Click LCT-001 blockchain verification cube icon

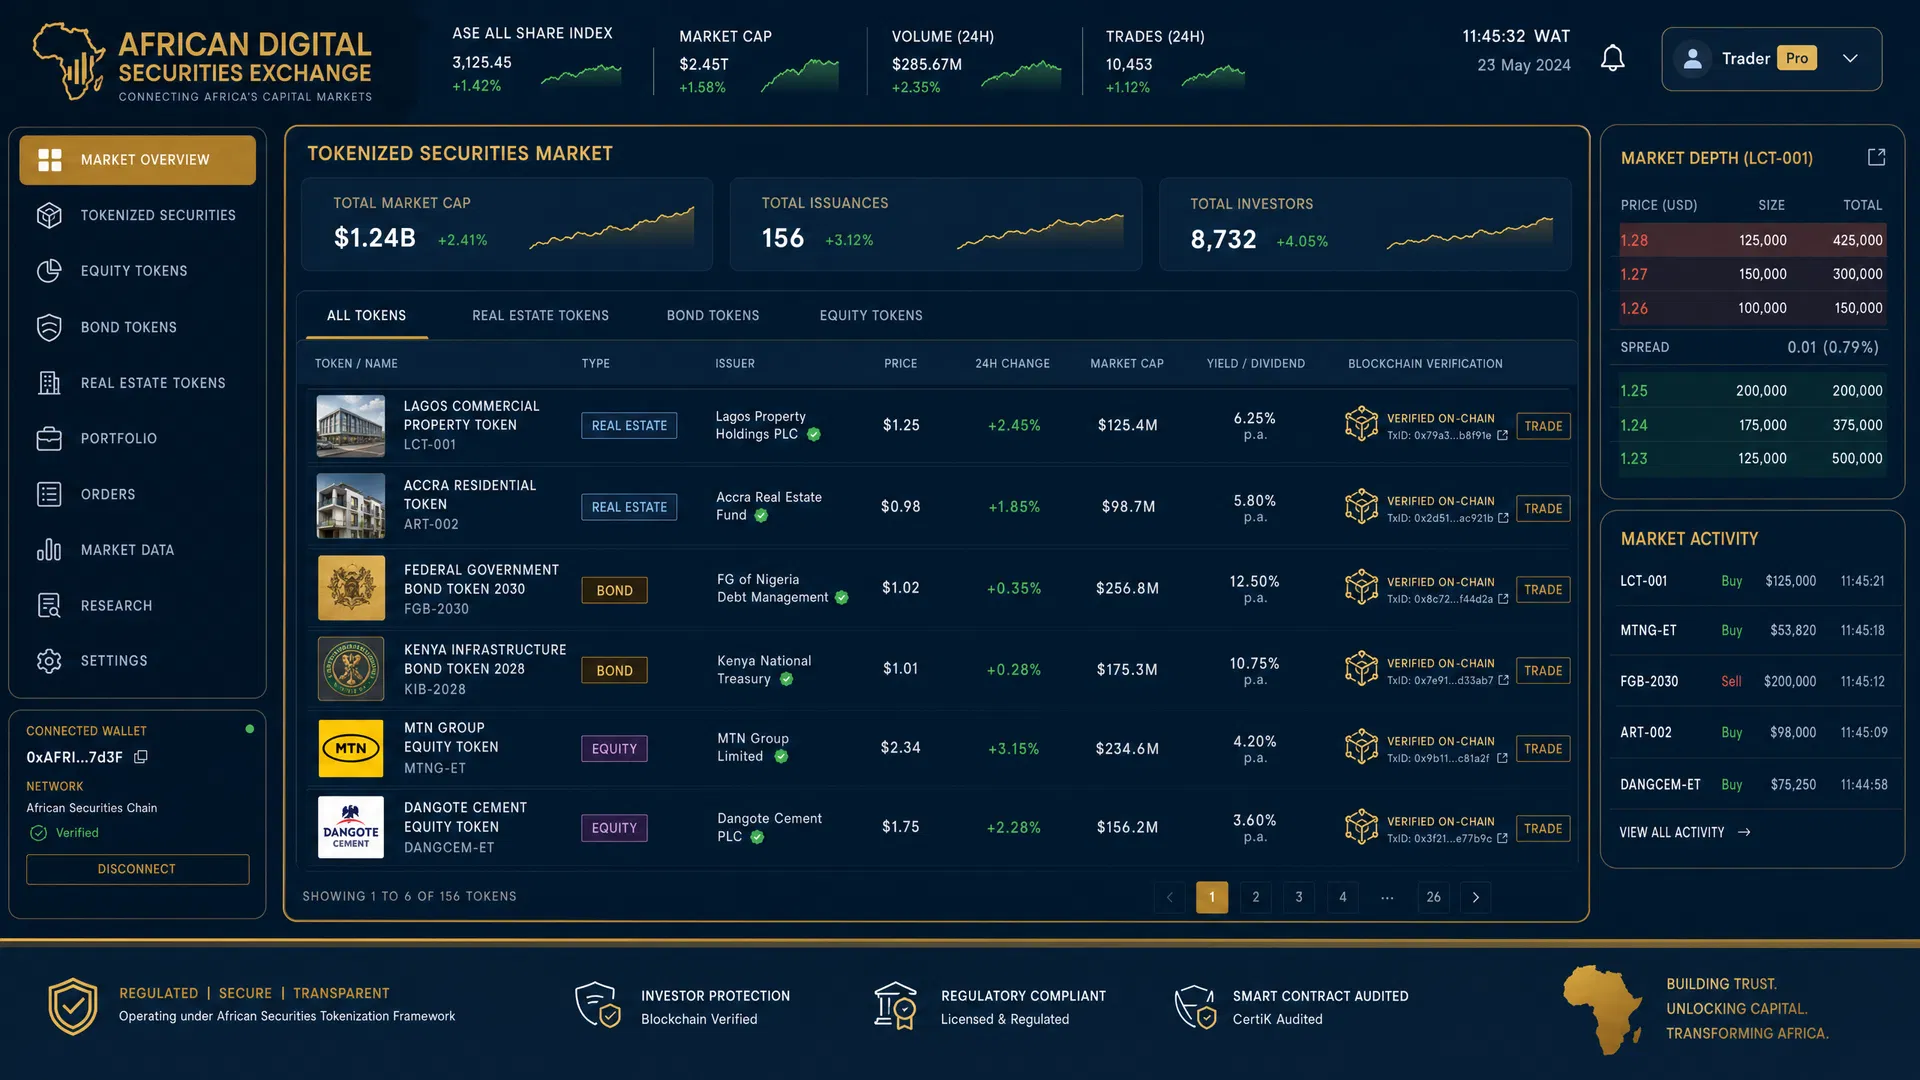1361,424
